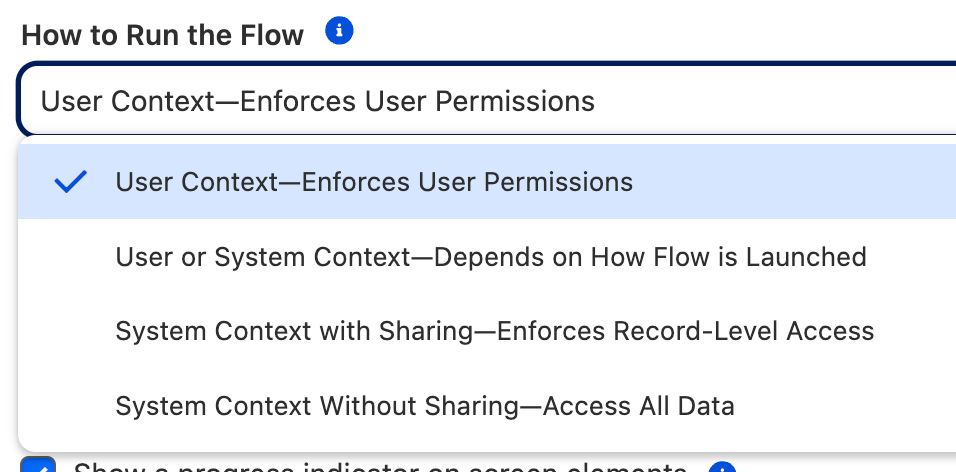Select the option depending on how flow is launched
The image size is (956, 472).
tap(487, 257)
